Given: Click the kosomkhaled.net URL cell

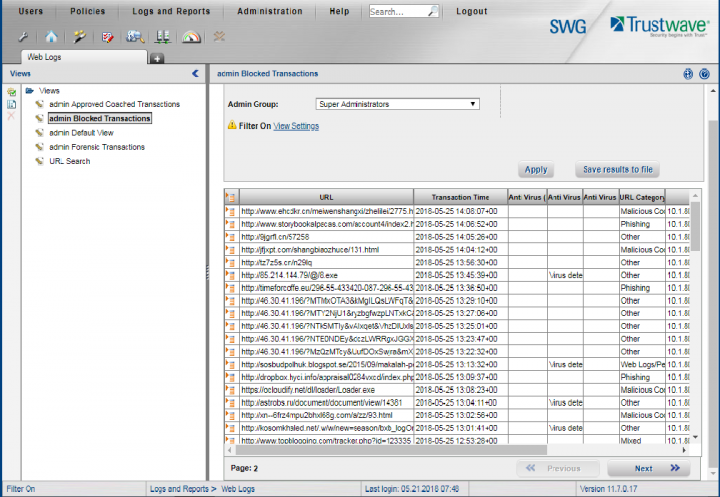Looking at the screenshot, I should point(326,428).
